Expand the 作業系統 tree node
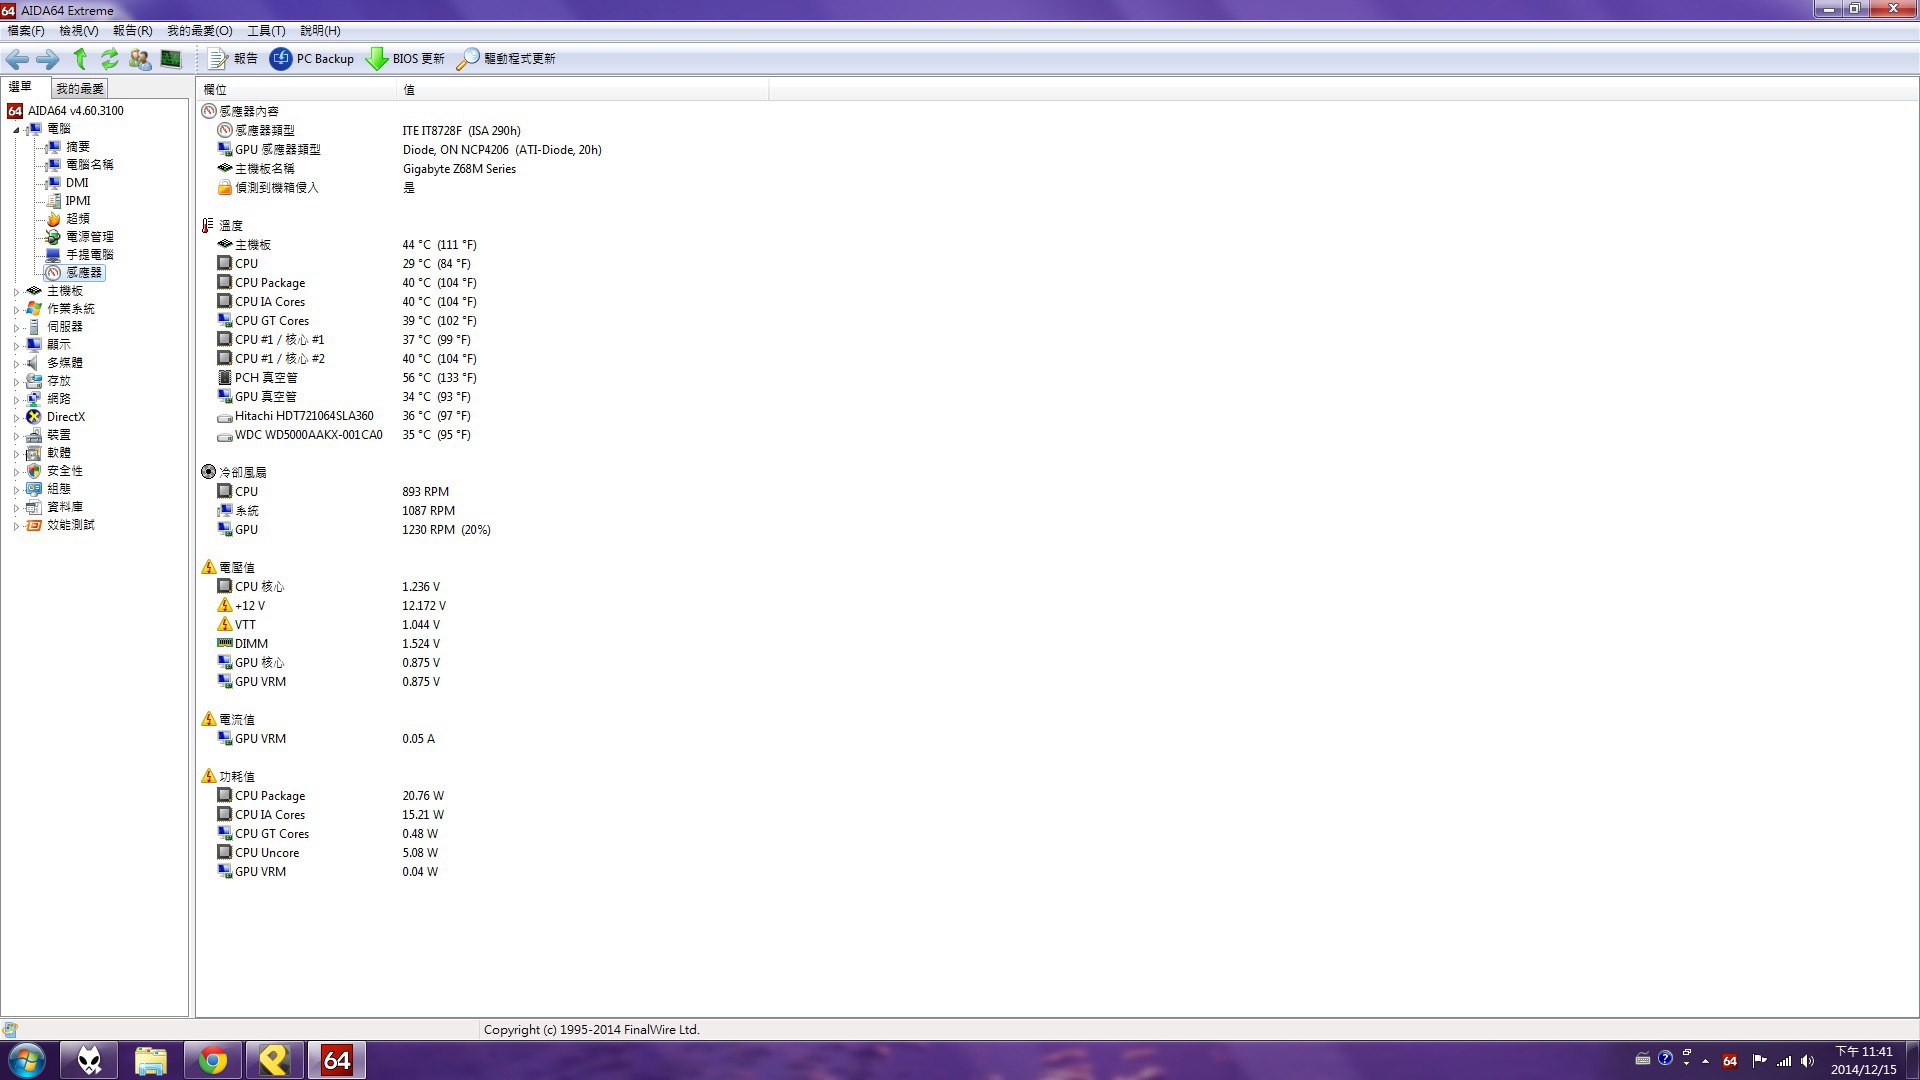The image size is (1920, 1080). pyautogui.click(x=16, y=310)
